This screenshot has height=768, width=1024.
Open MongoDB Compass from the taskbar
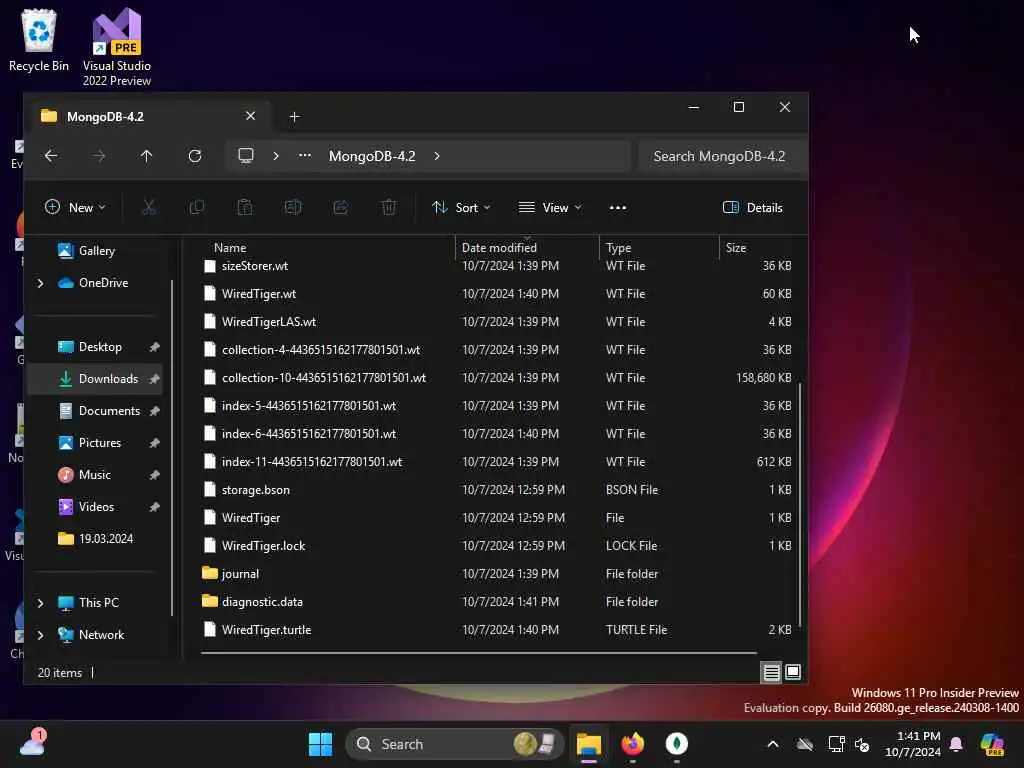tap(677, 744)
